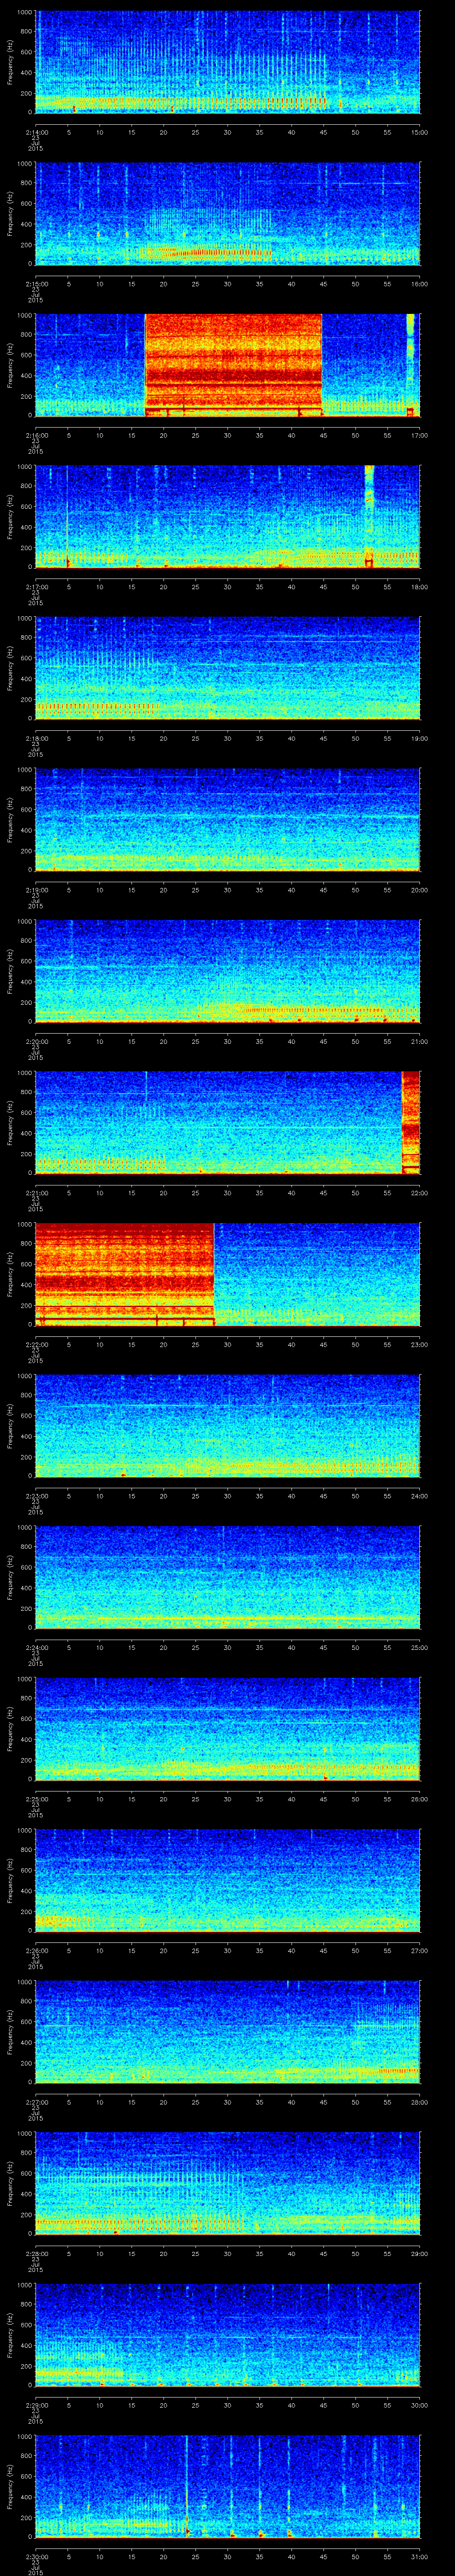
Task: Click the '2:22:00' start time label
Action: pos(36,1344)
